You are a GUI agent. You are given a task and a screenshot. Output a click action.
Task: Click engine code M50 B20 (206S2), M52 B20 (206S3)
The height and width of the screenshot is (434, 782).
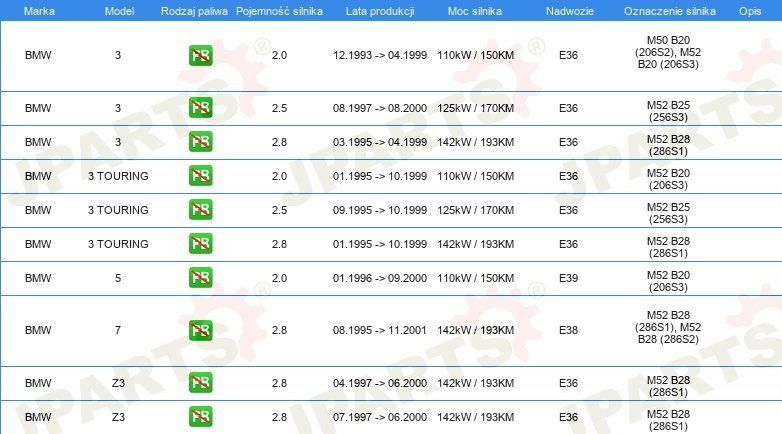click(x=668, y=52)
